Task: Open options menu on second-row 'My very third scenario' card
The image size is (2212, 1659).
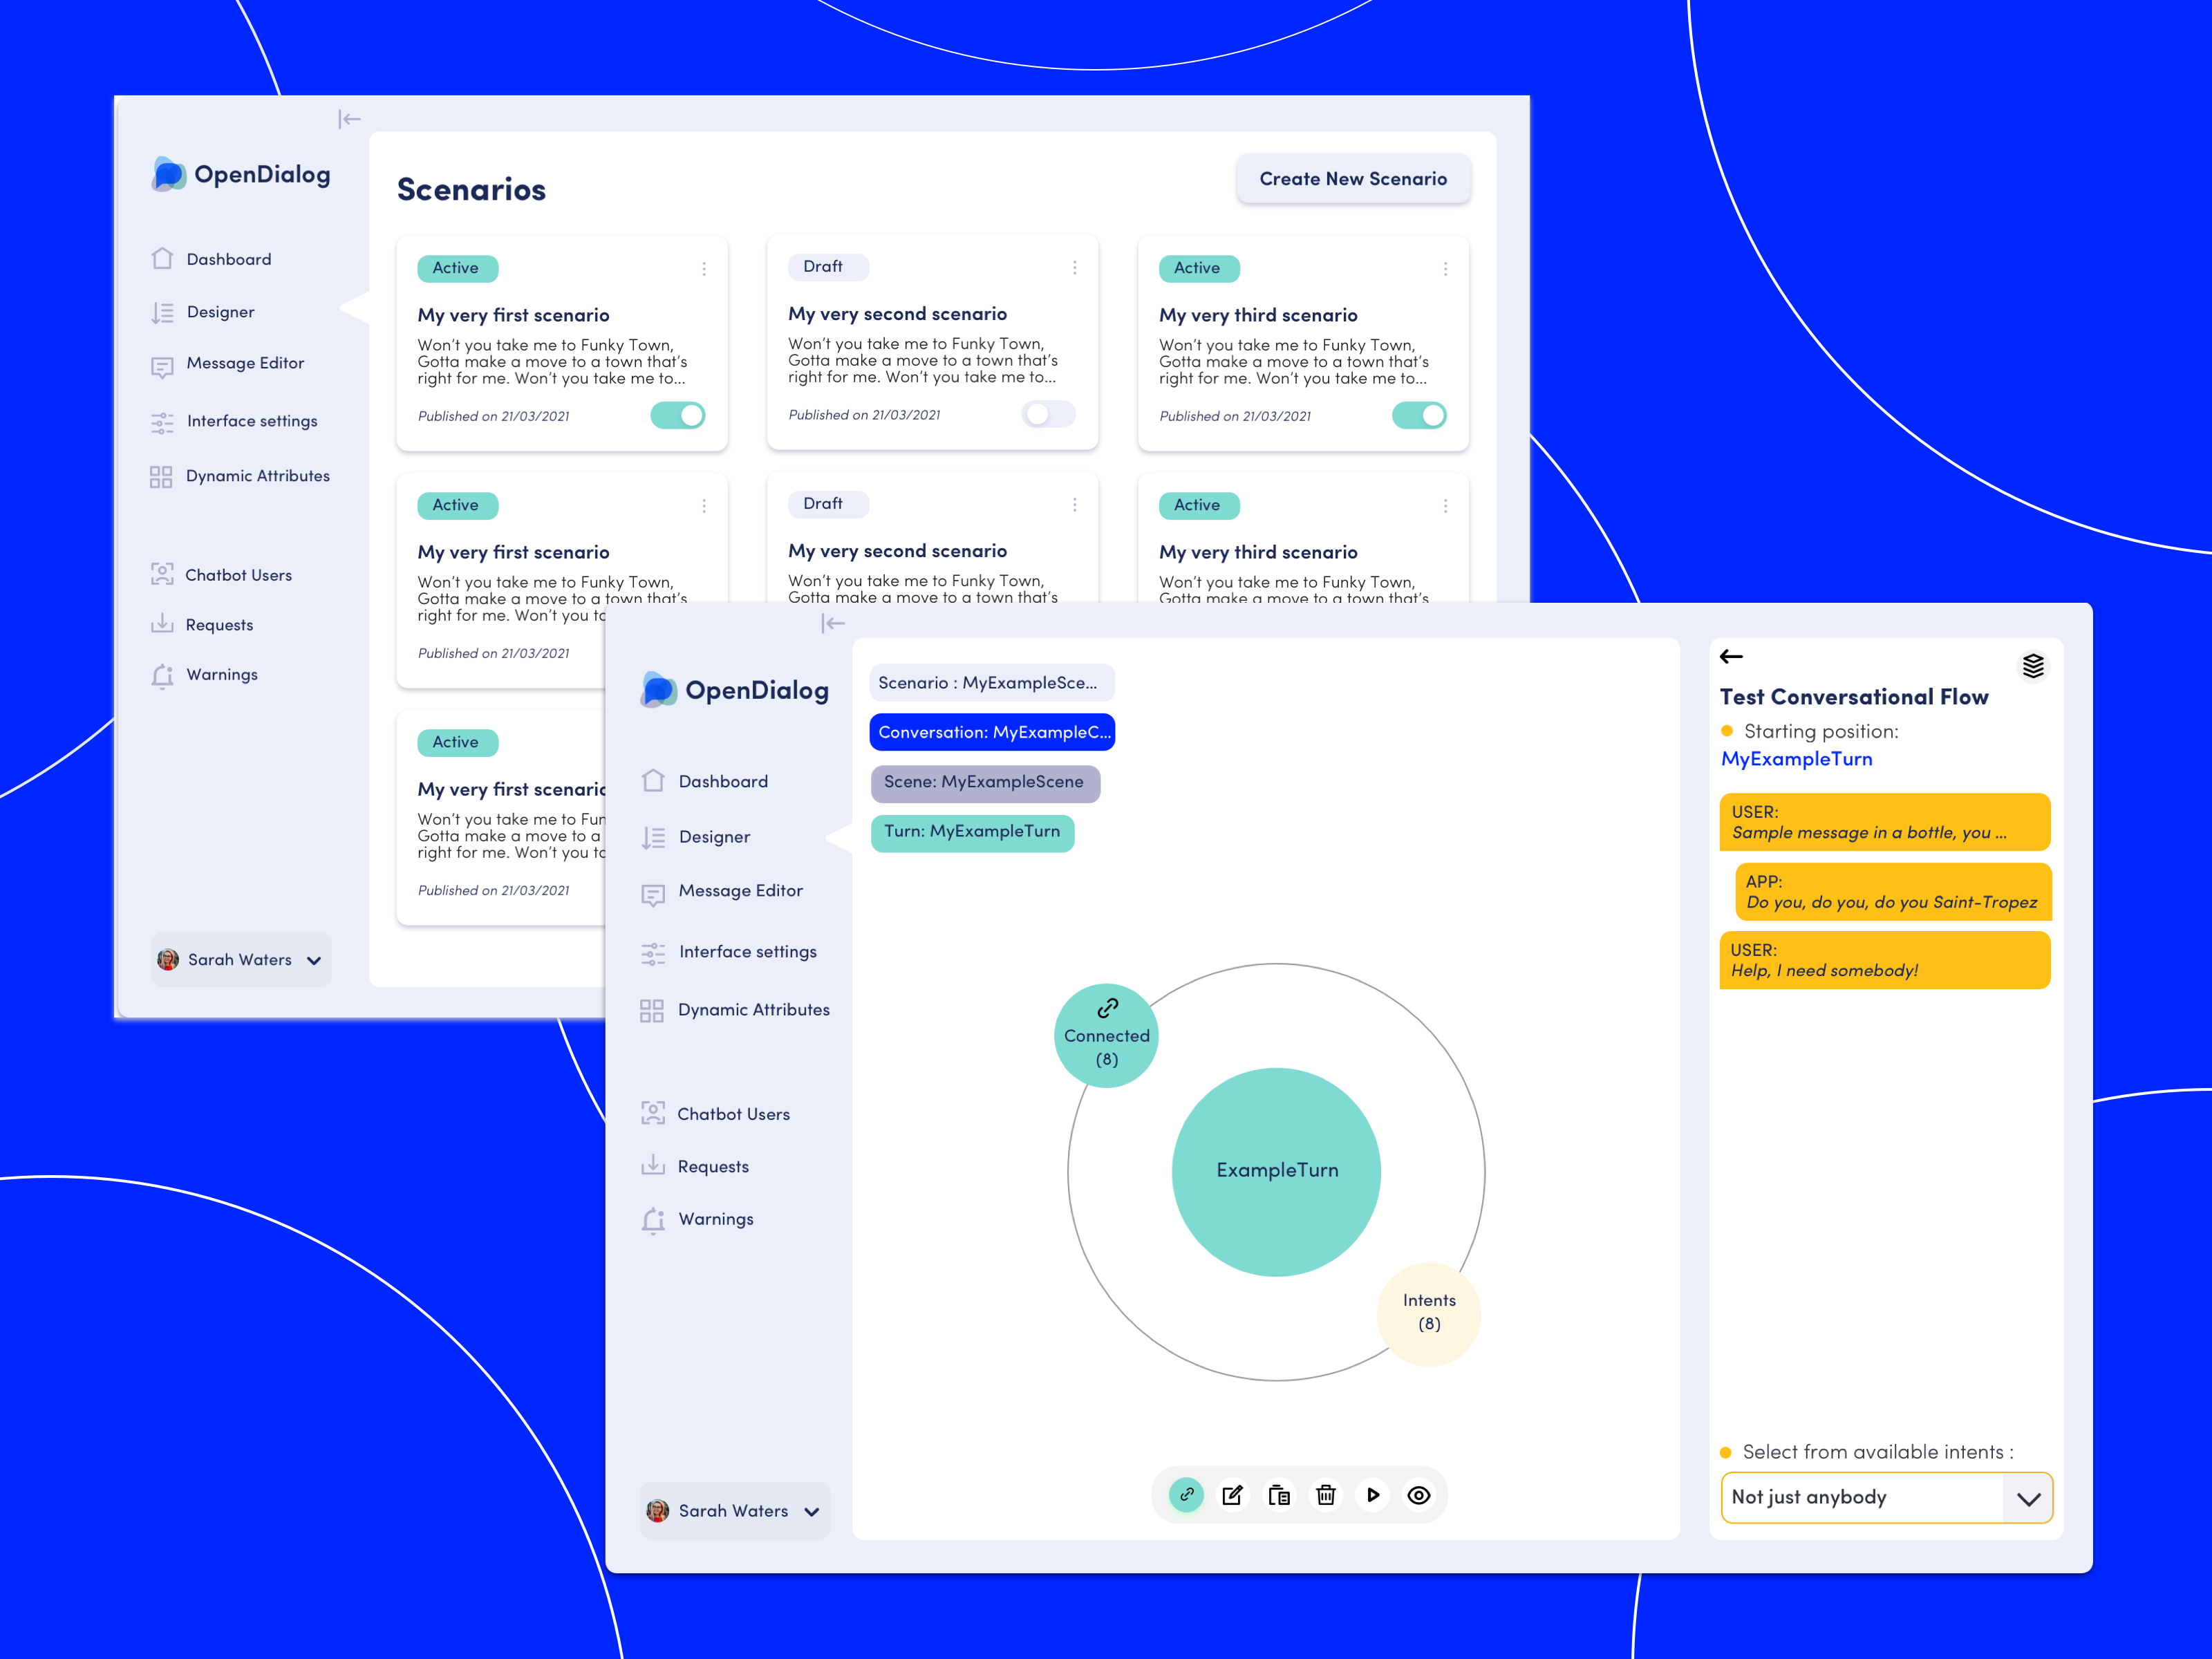Action: (1445, 506)
